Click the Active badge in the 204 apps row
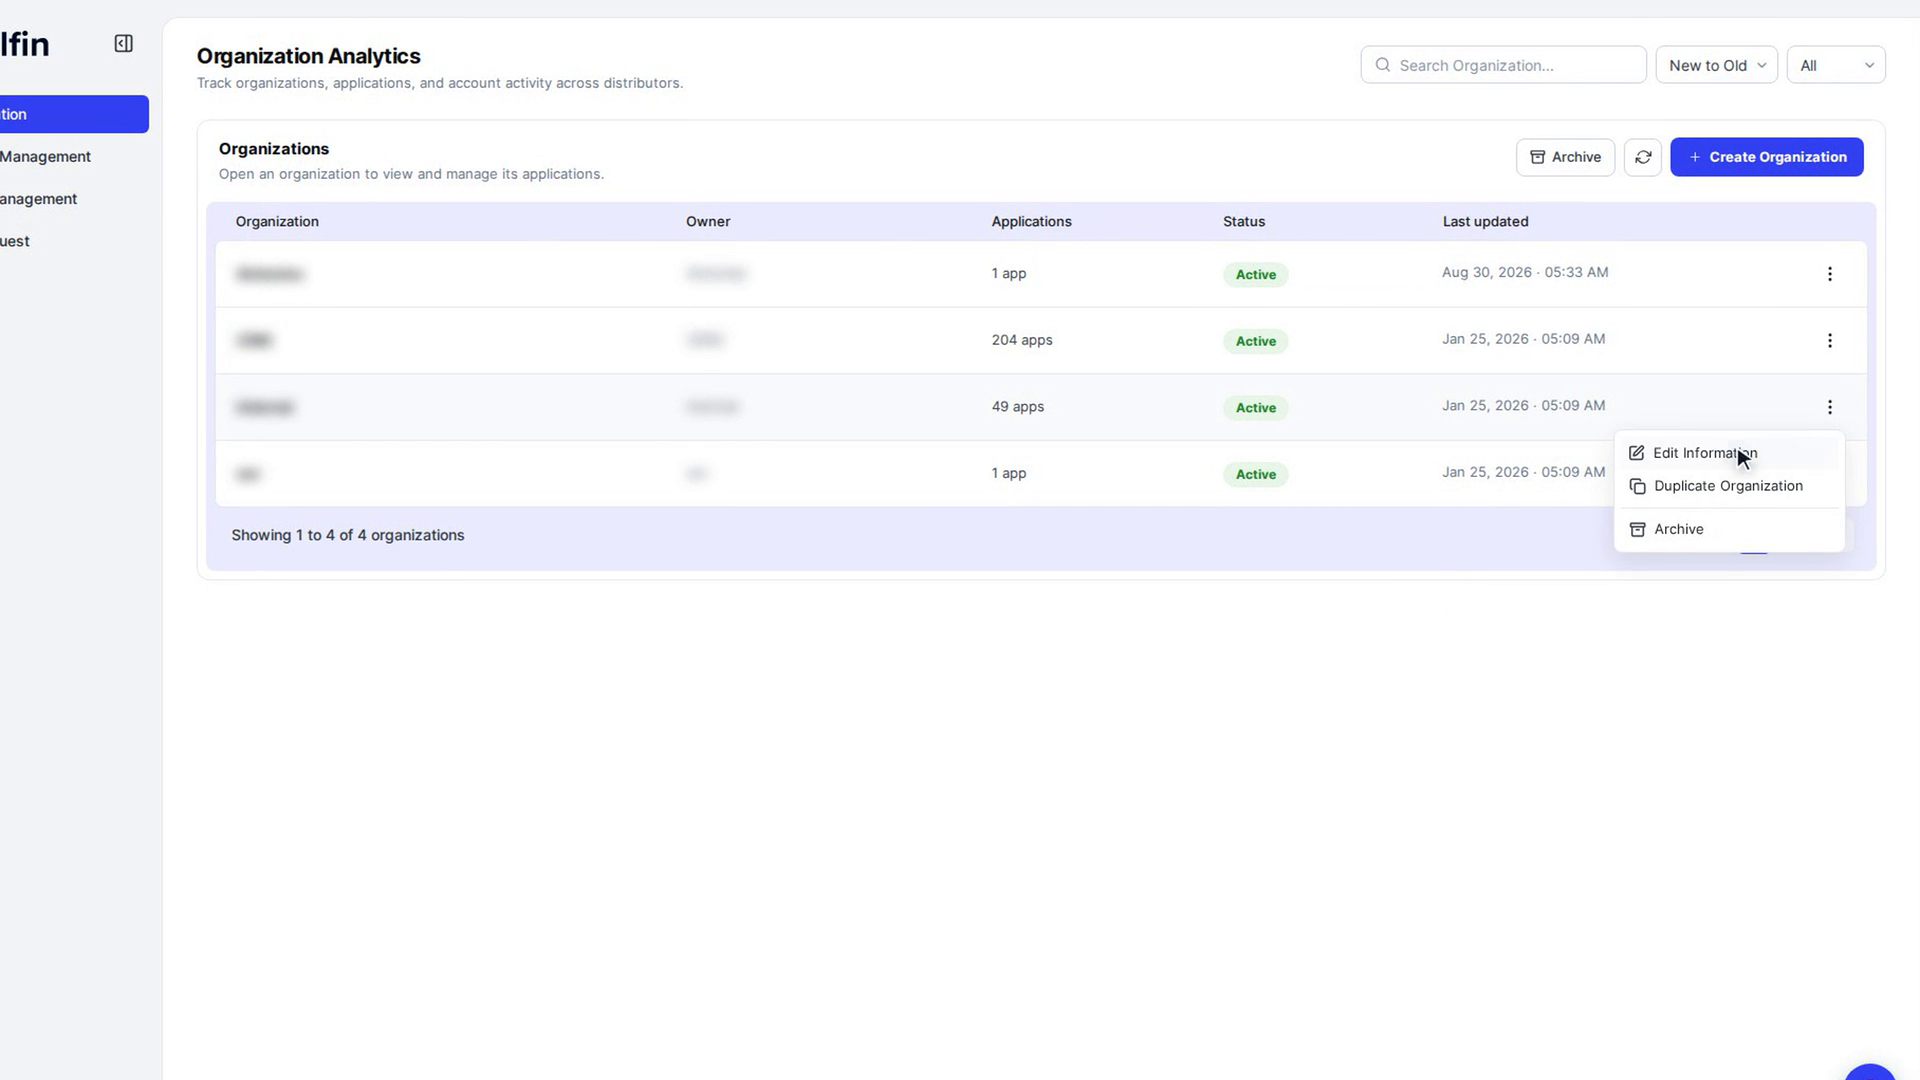The height and width of the screenshot is (1080, 1920). pyautogui.click(x=1255, y=341)
